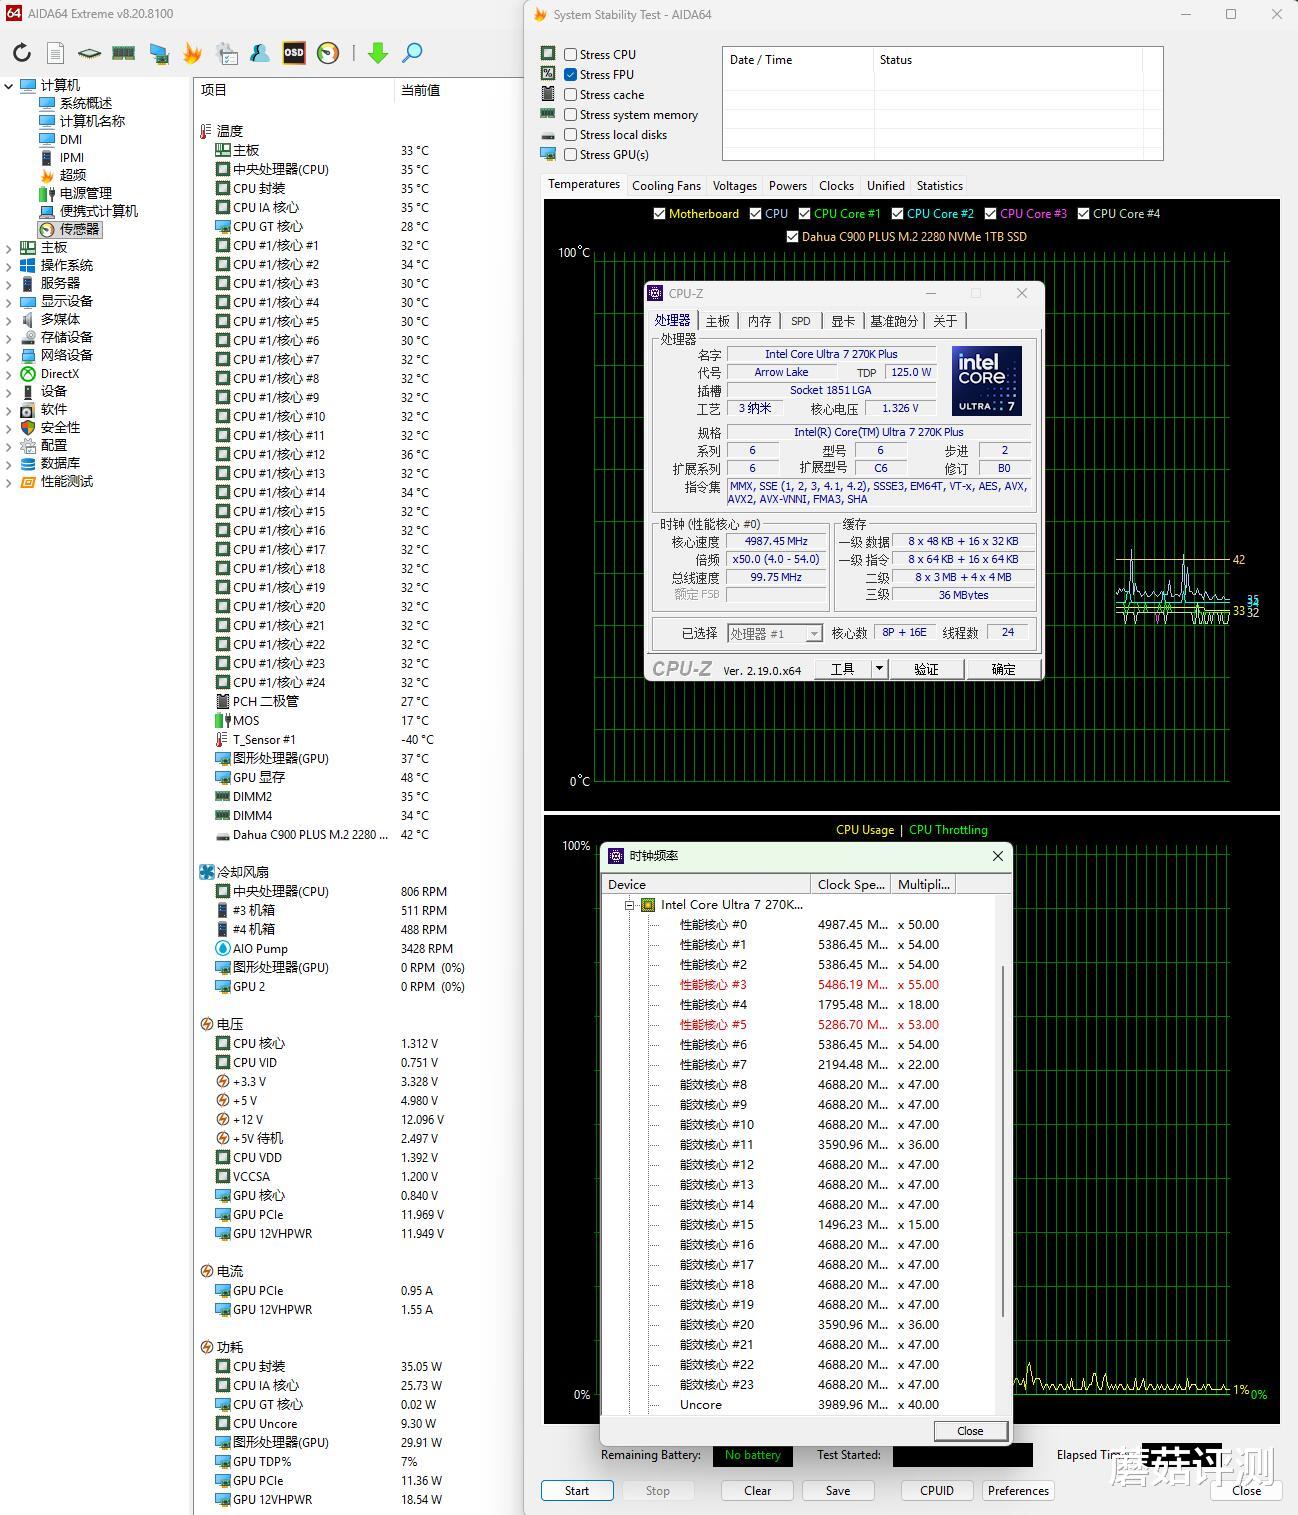Tick the Stress local disks checkbox
1298x1515 pixels.
(x=570, y=135)
